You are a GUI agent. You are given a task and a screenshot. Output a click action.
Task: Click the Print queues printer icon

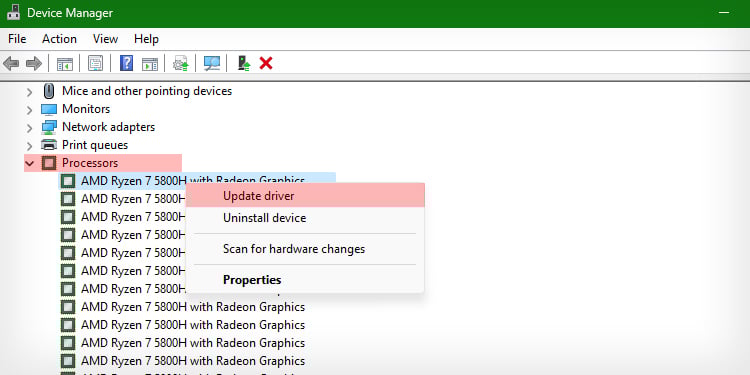coord(49,145)
